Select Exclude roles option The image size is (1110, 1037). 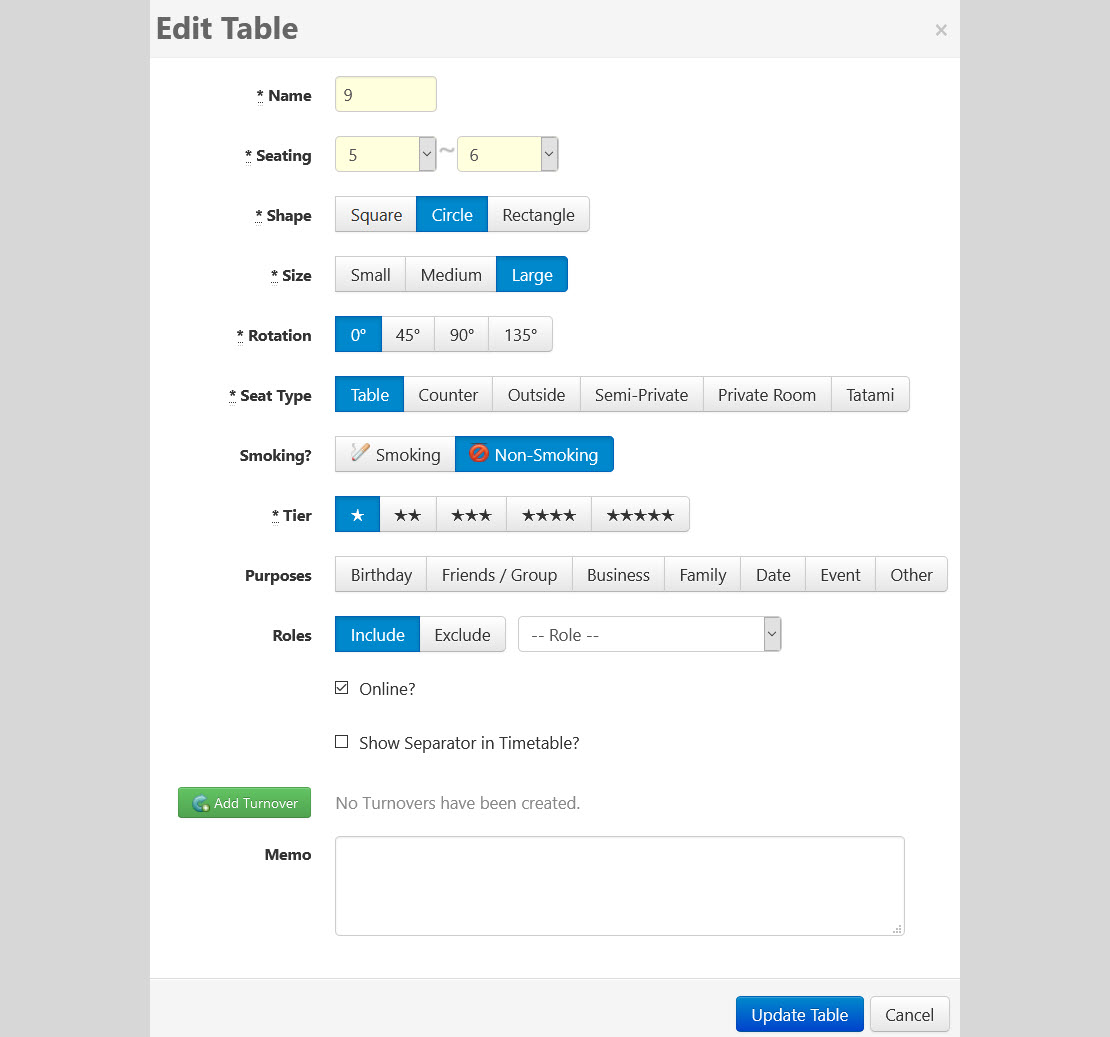click(x=462, y=635)
